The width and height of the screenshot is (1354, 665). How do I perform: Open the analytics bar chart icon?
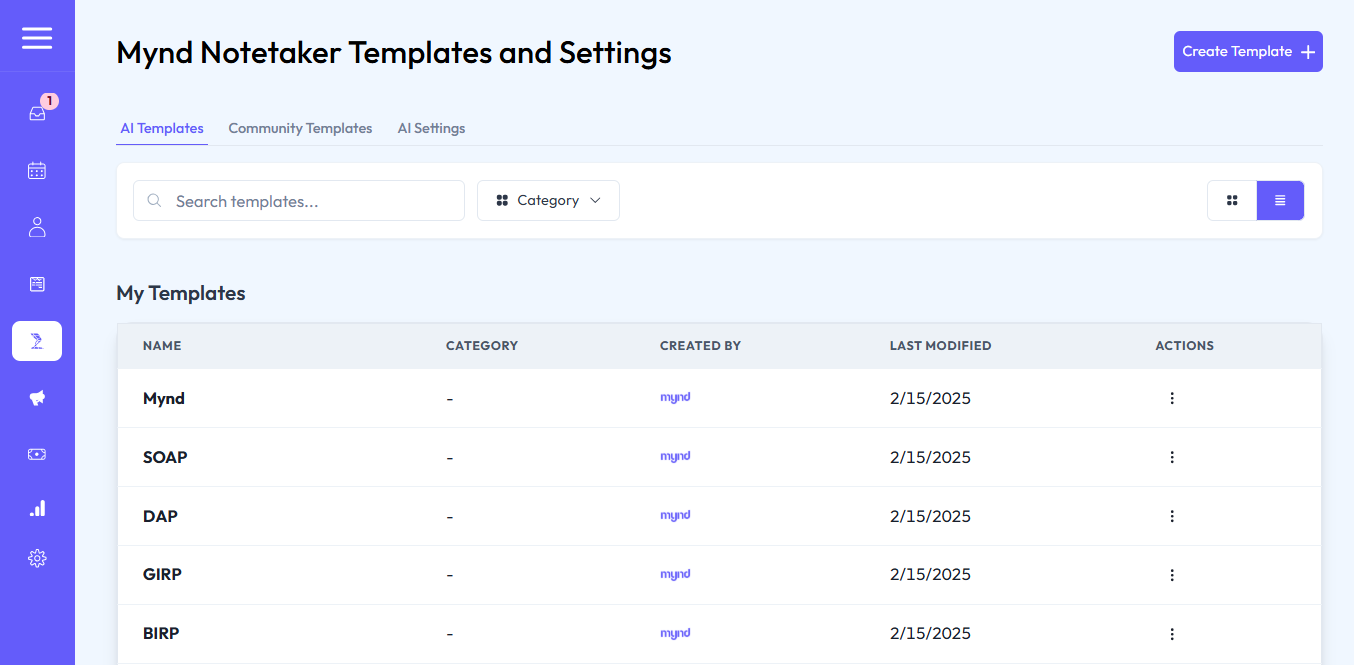pyautogui.click(x=37, y=509)
